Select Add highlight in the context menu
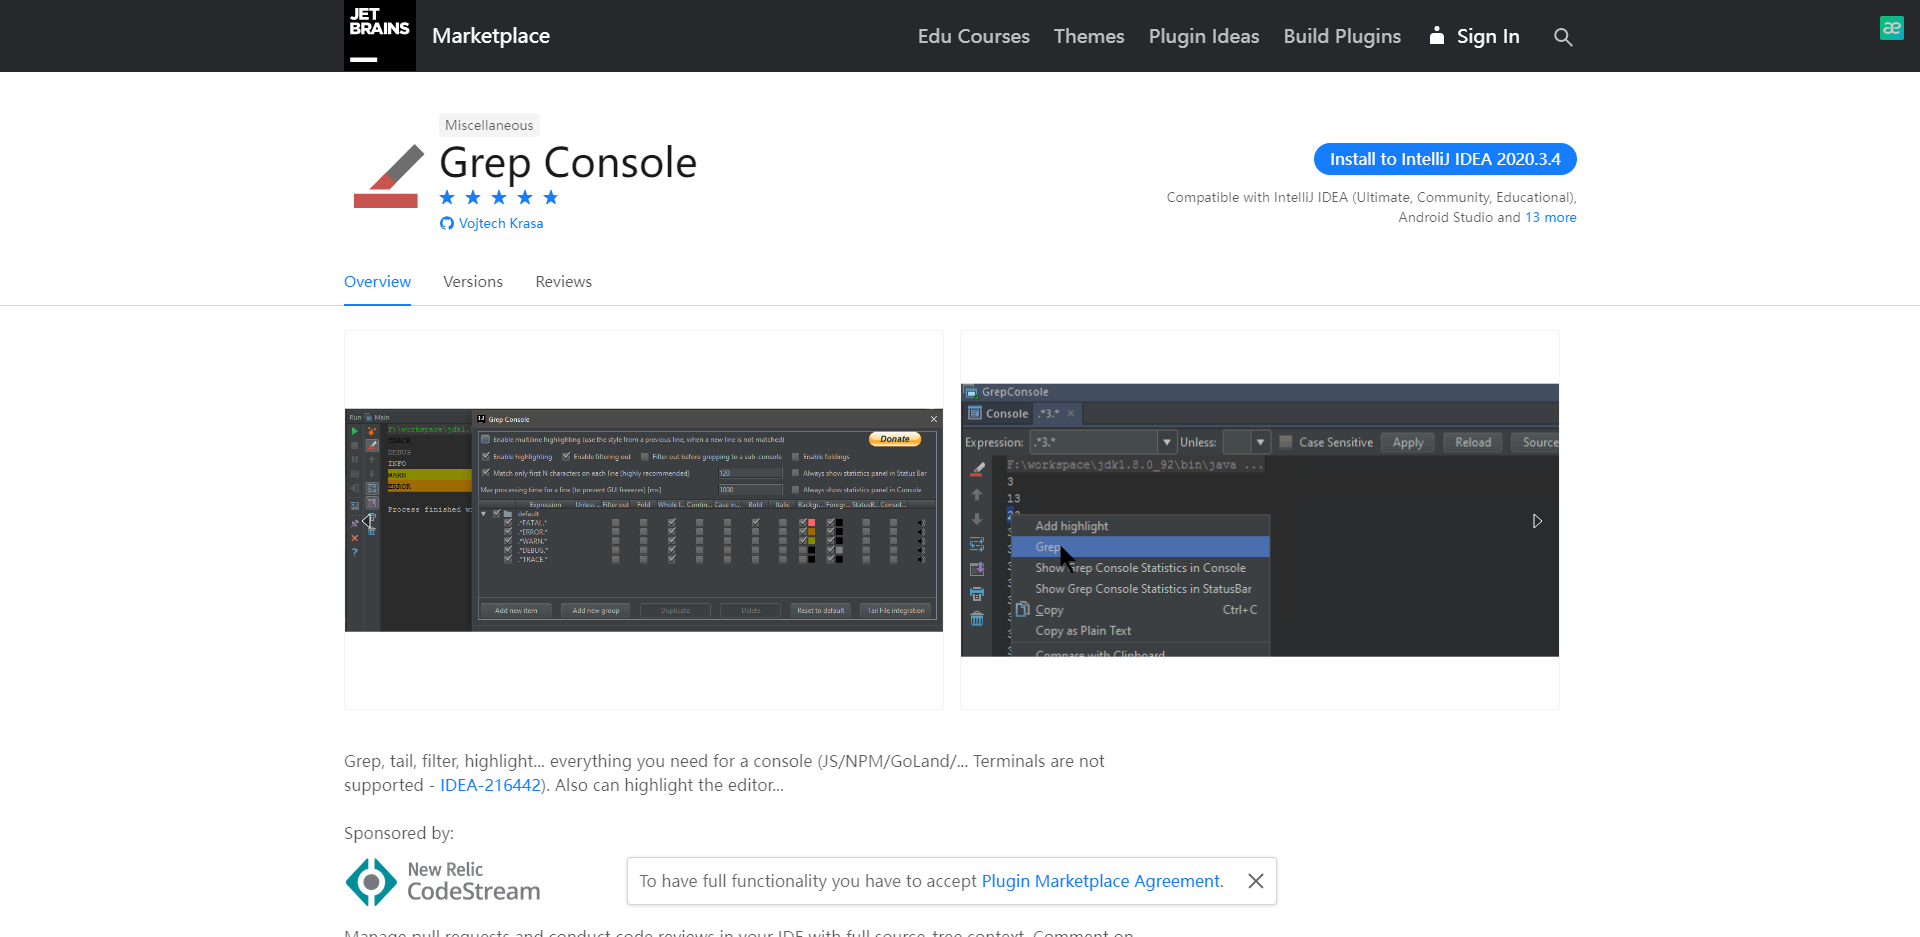 pos(1140,526)
